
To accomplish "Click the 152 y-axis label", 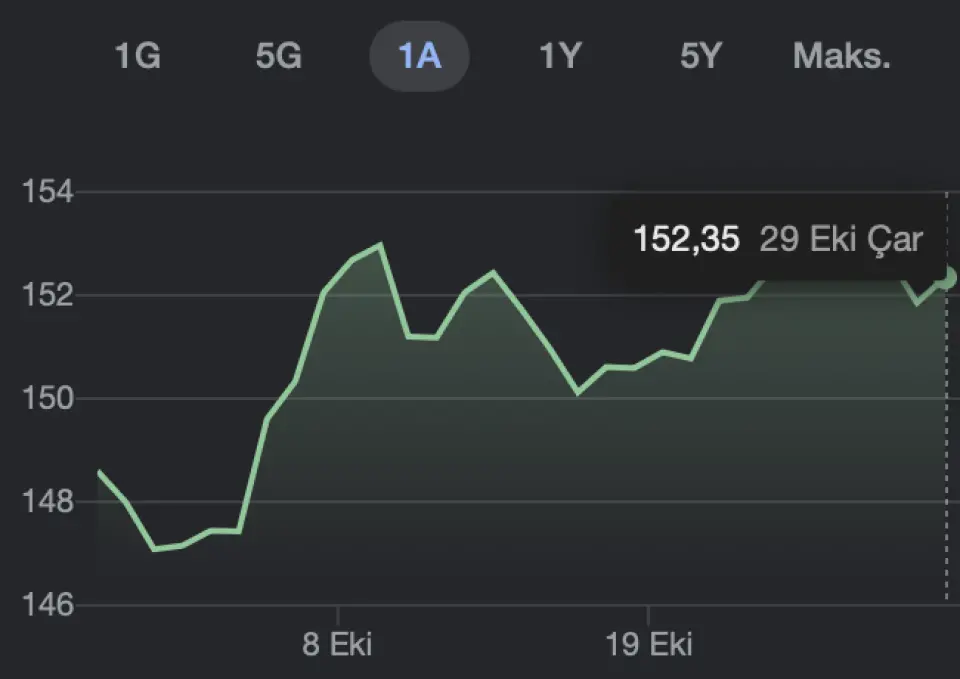I will [46, 295].
